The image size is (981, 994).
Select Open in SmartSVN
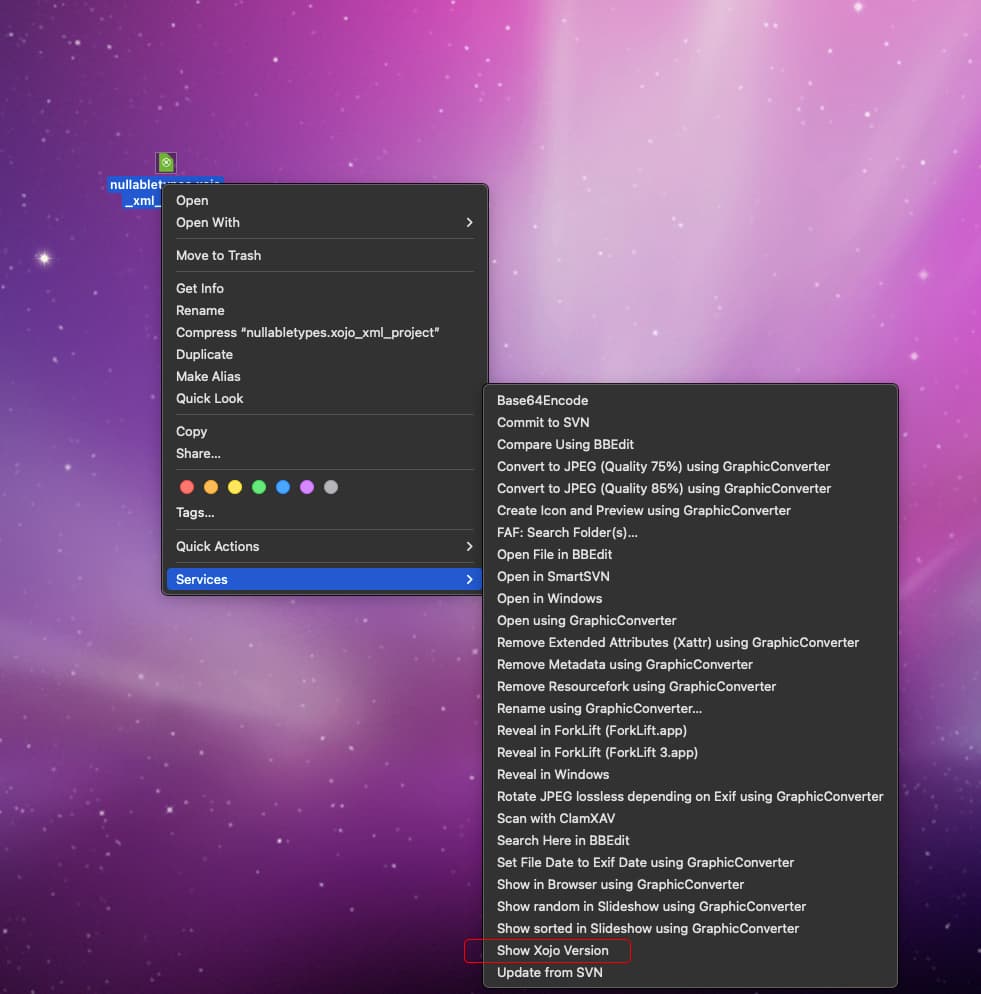(690, 577)
